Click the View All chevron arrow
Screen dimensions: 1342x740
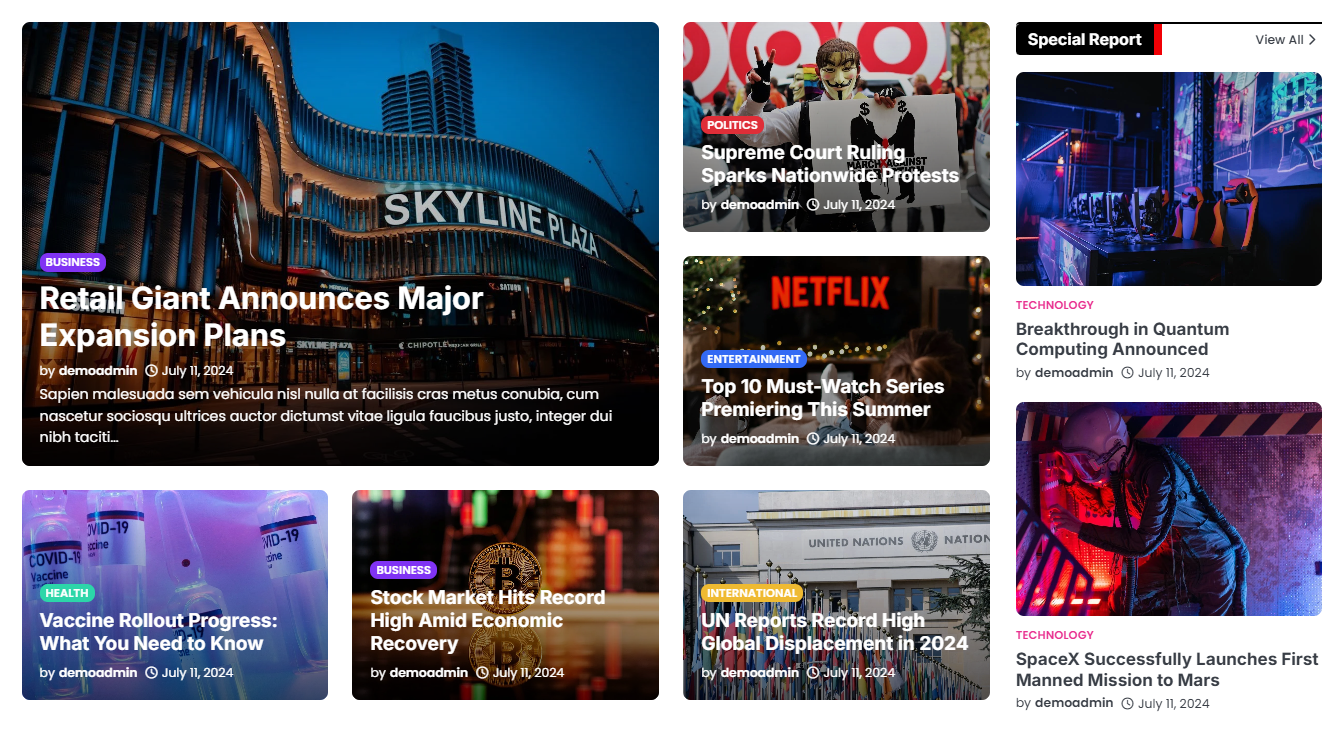1312,40
